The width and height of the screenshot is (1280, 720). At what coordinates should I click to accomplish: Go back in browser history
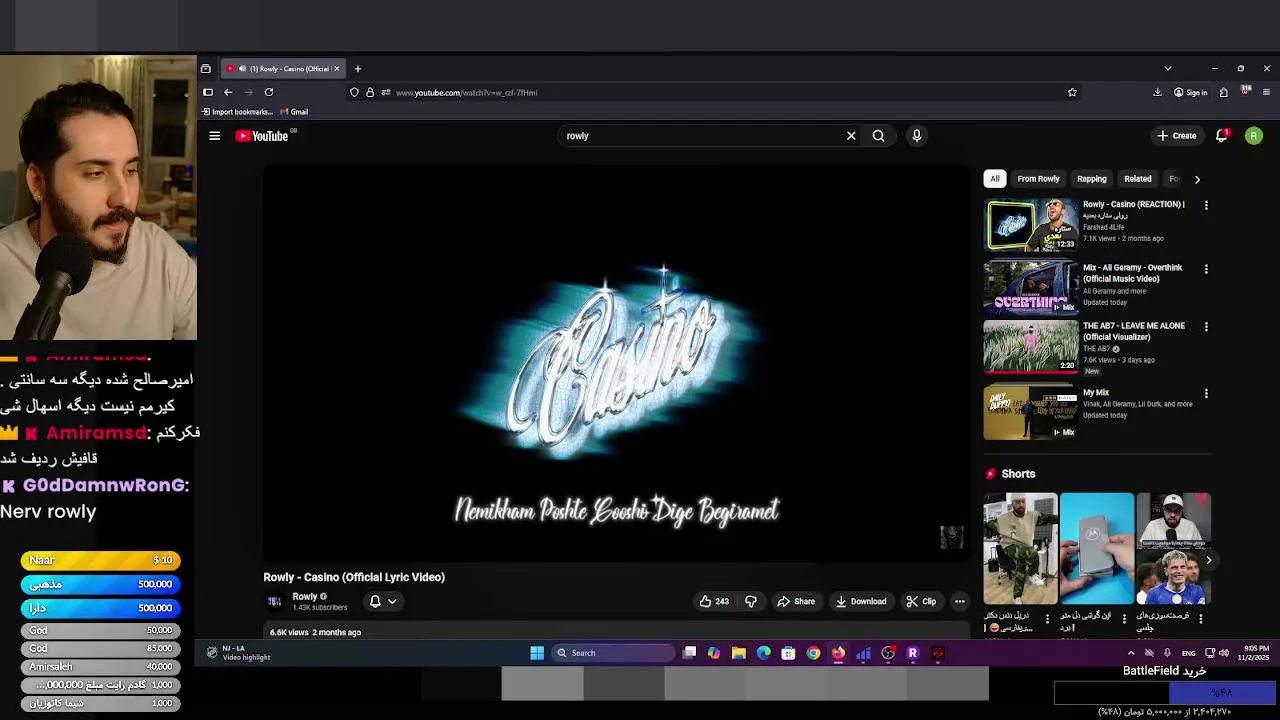(x=228, y=92)
